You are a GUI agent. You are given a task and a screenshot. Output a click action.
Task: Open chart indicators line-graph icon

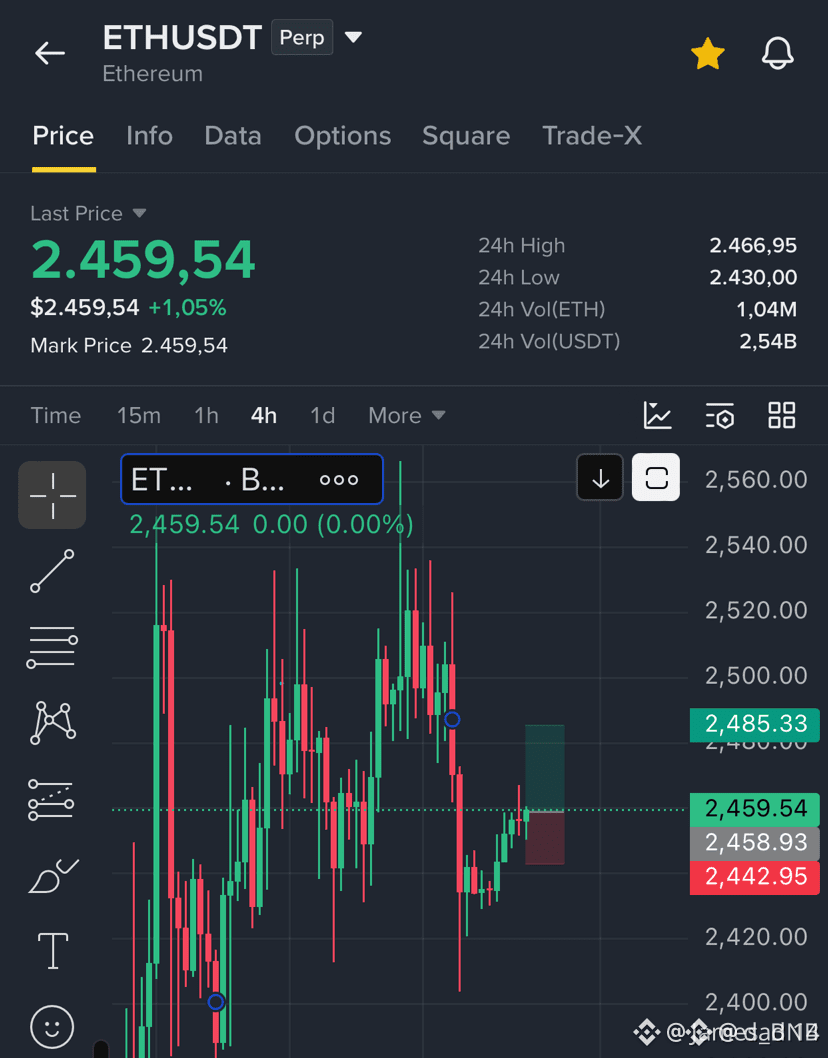tap(657, 415)
